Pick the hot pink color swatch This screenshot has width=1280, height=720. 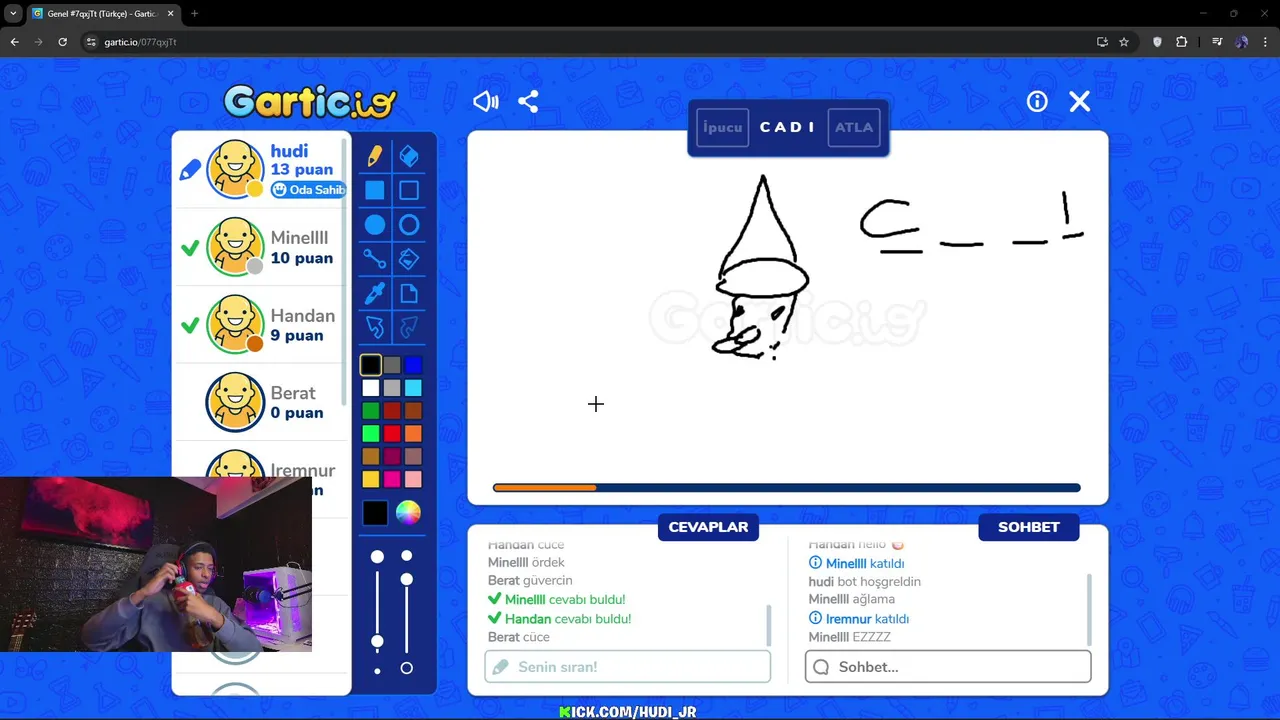point(392,480)
